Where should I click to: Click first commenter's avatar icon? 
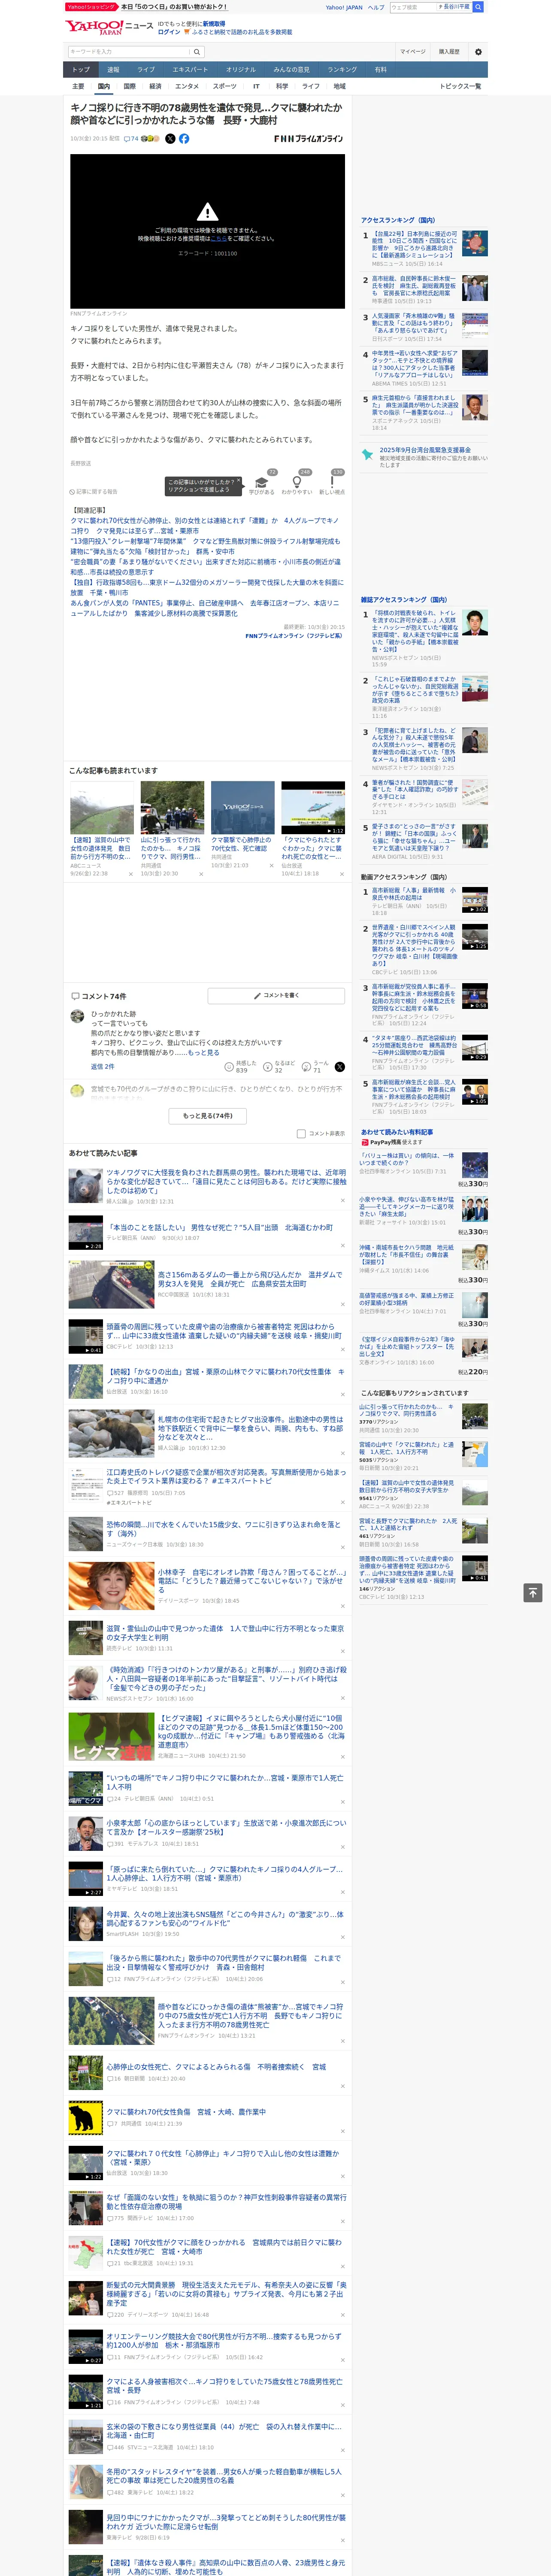coord(77,1016)
